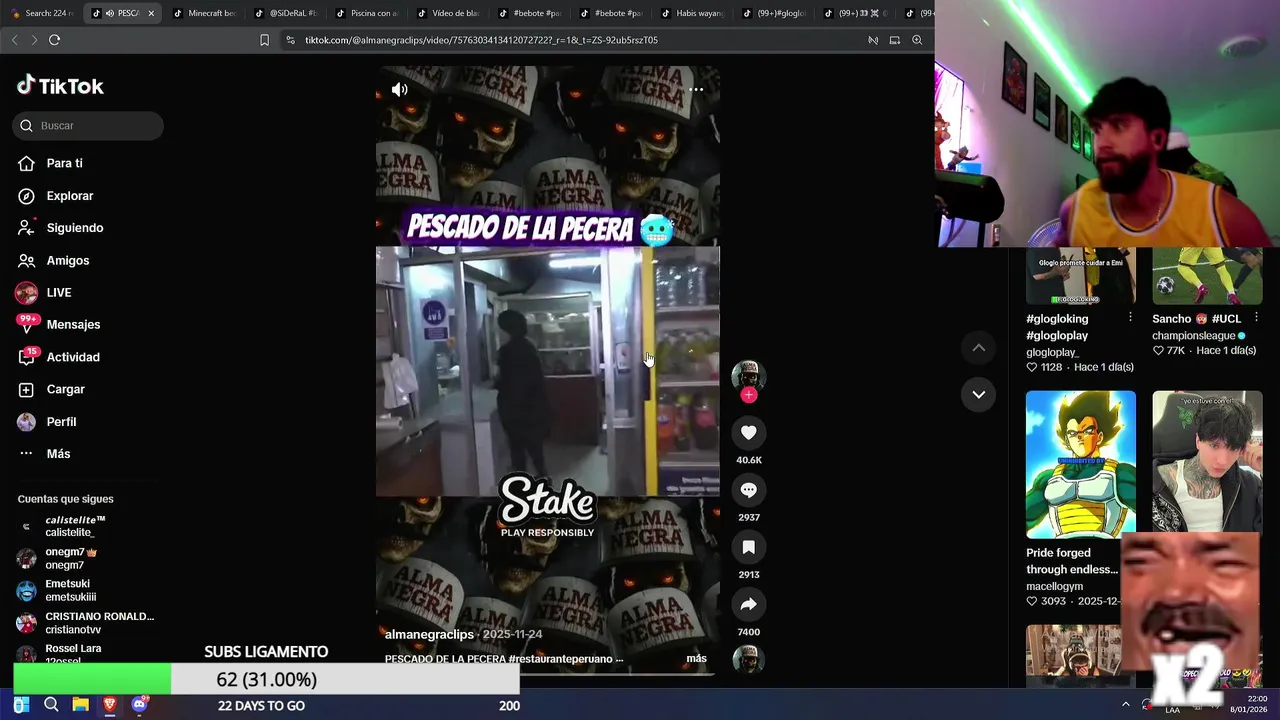Bookmark page in address bar
Screen dimensions: 1280x720
(x=264, y=40)
